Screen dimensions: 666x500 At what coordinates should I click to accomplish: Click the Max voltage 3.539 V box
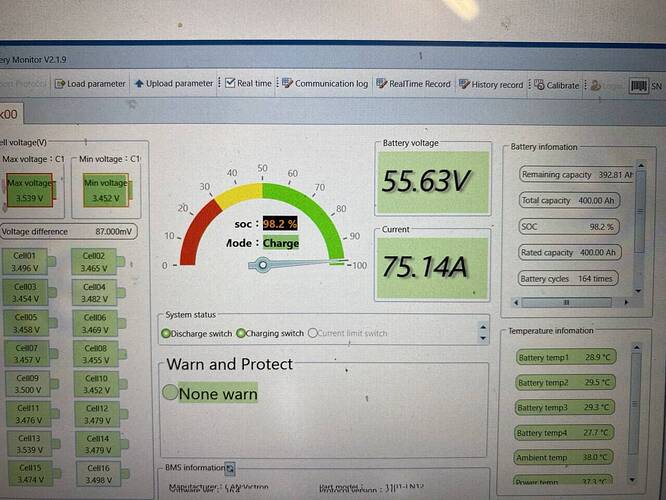point(30,190)
